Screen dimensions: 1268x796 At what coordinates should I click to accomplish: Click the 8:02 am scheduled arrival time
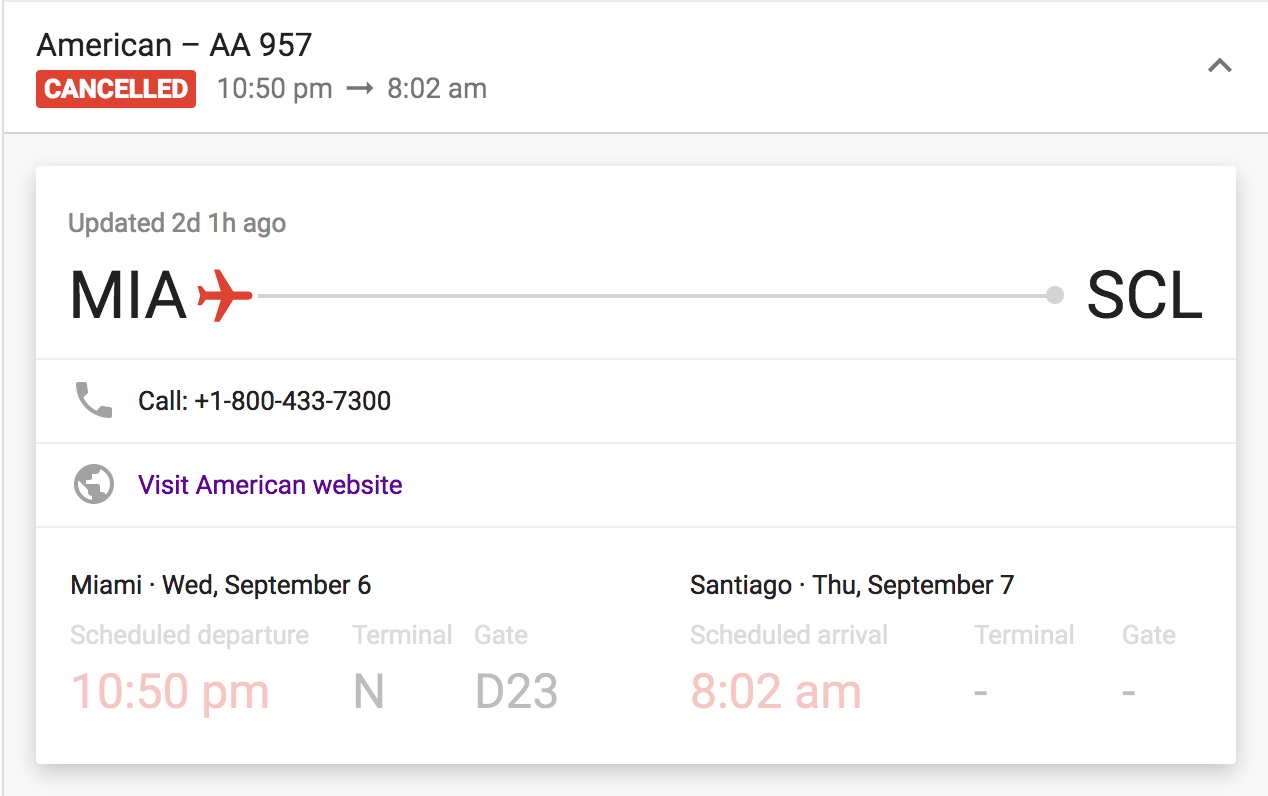(775, 691)
